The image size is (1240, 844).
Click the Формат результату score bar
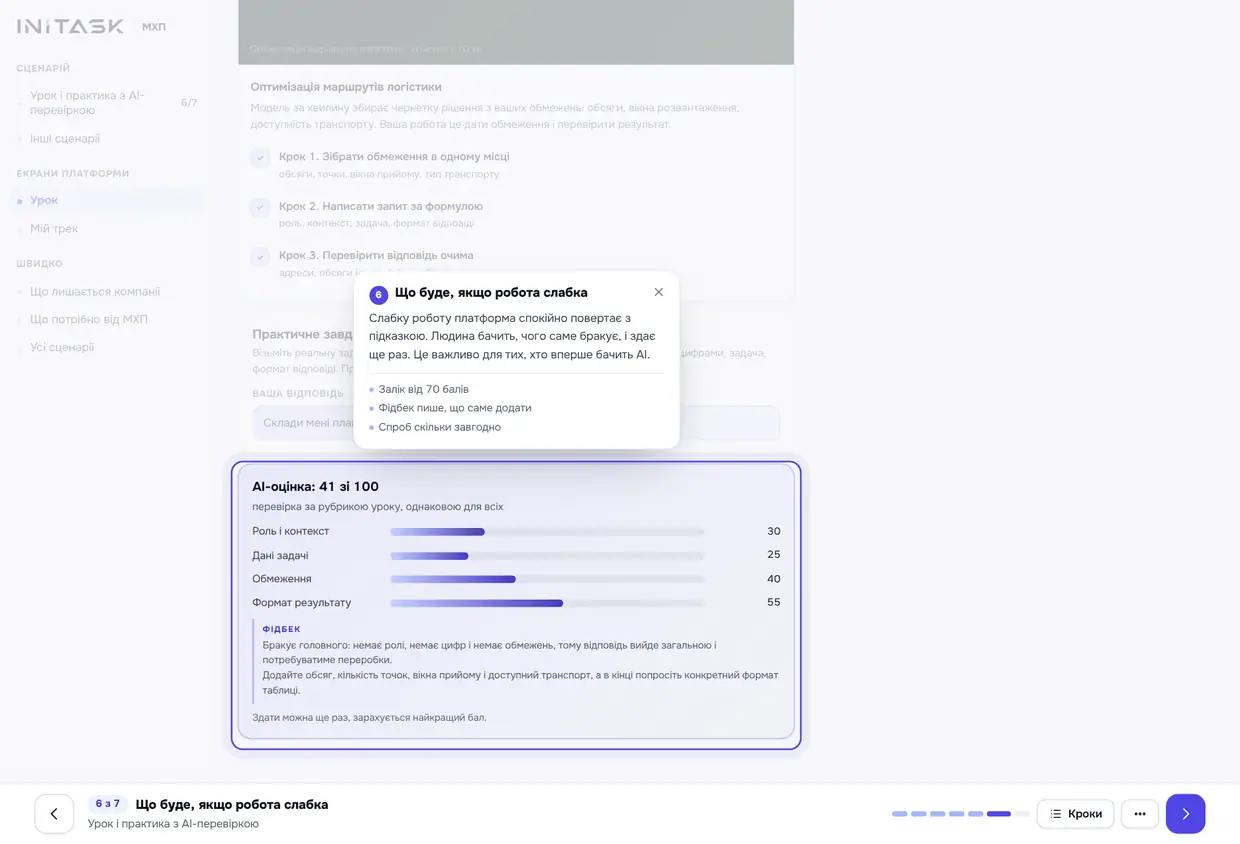tap(547, 603)
